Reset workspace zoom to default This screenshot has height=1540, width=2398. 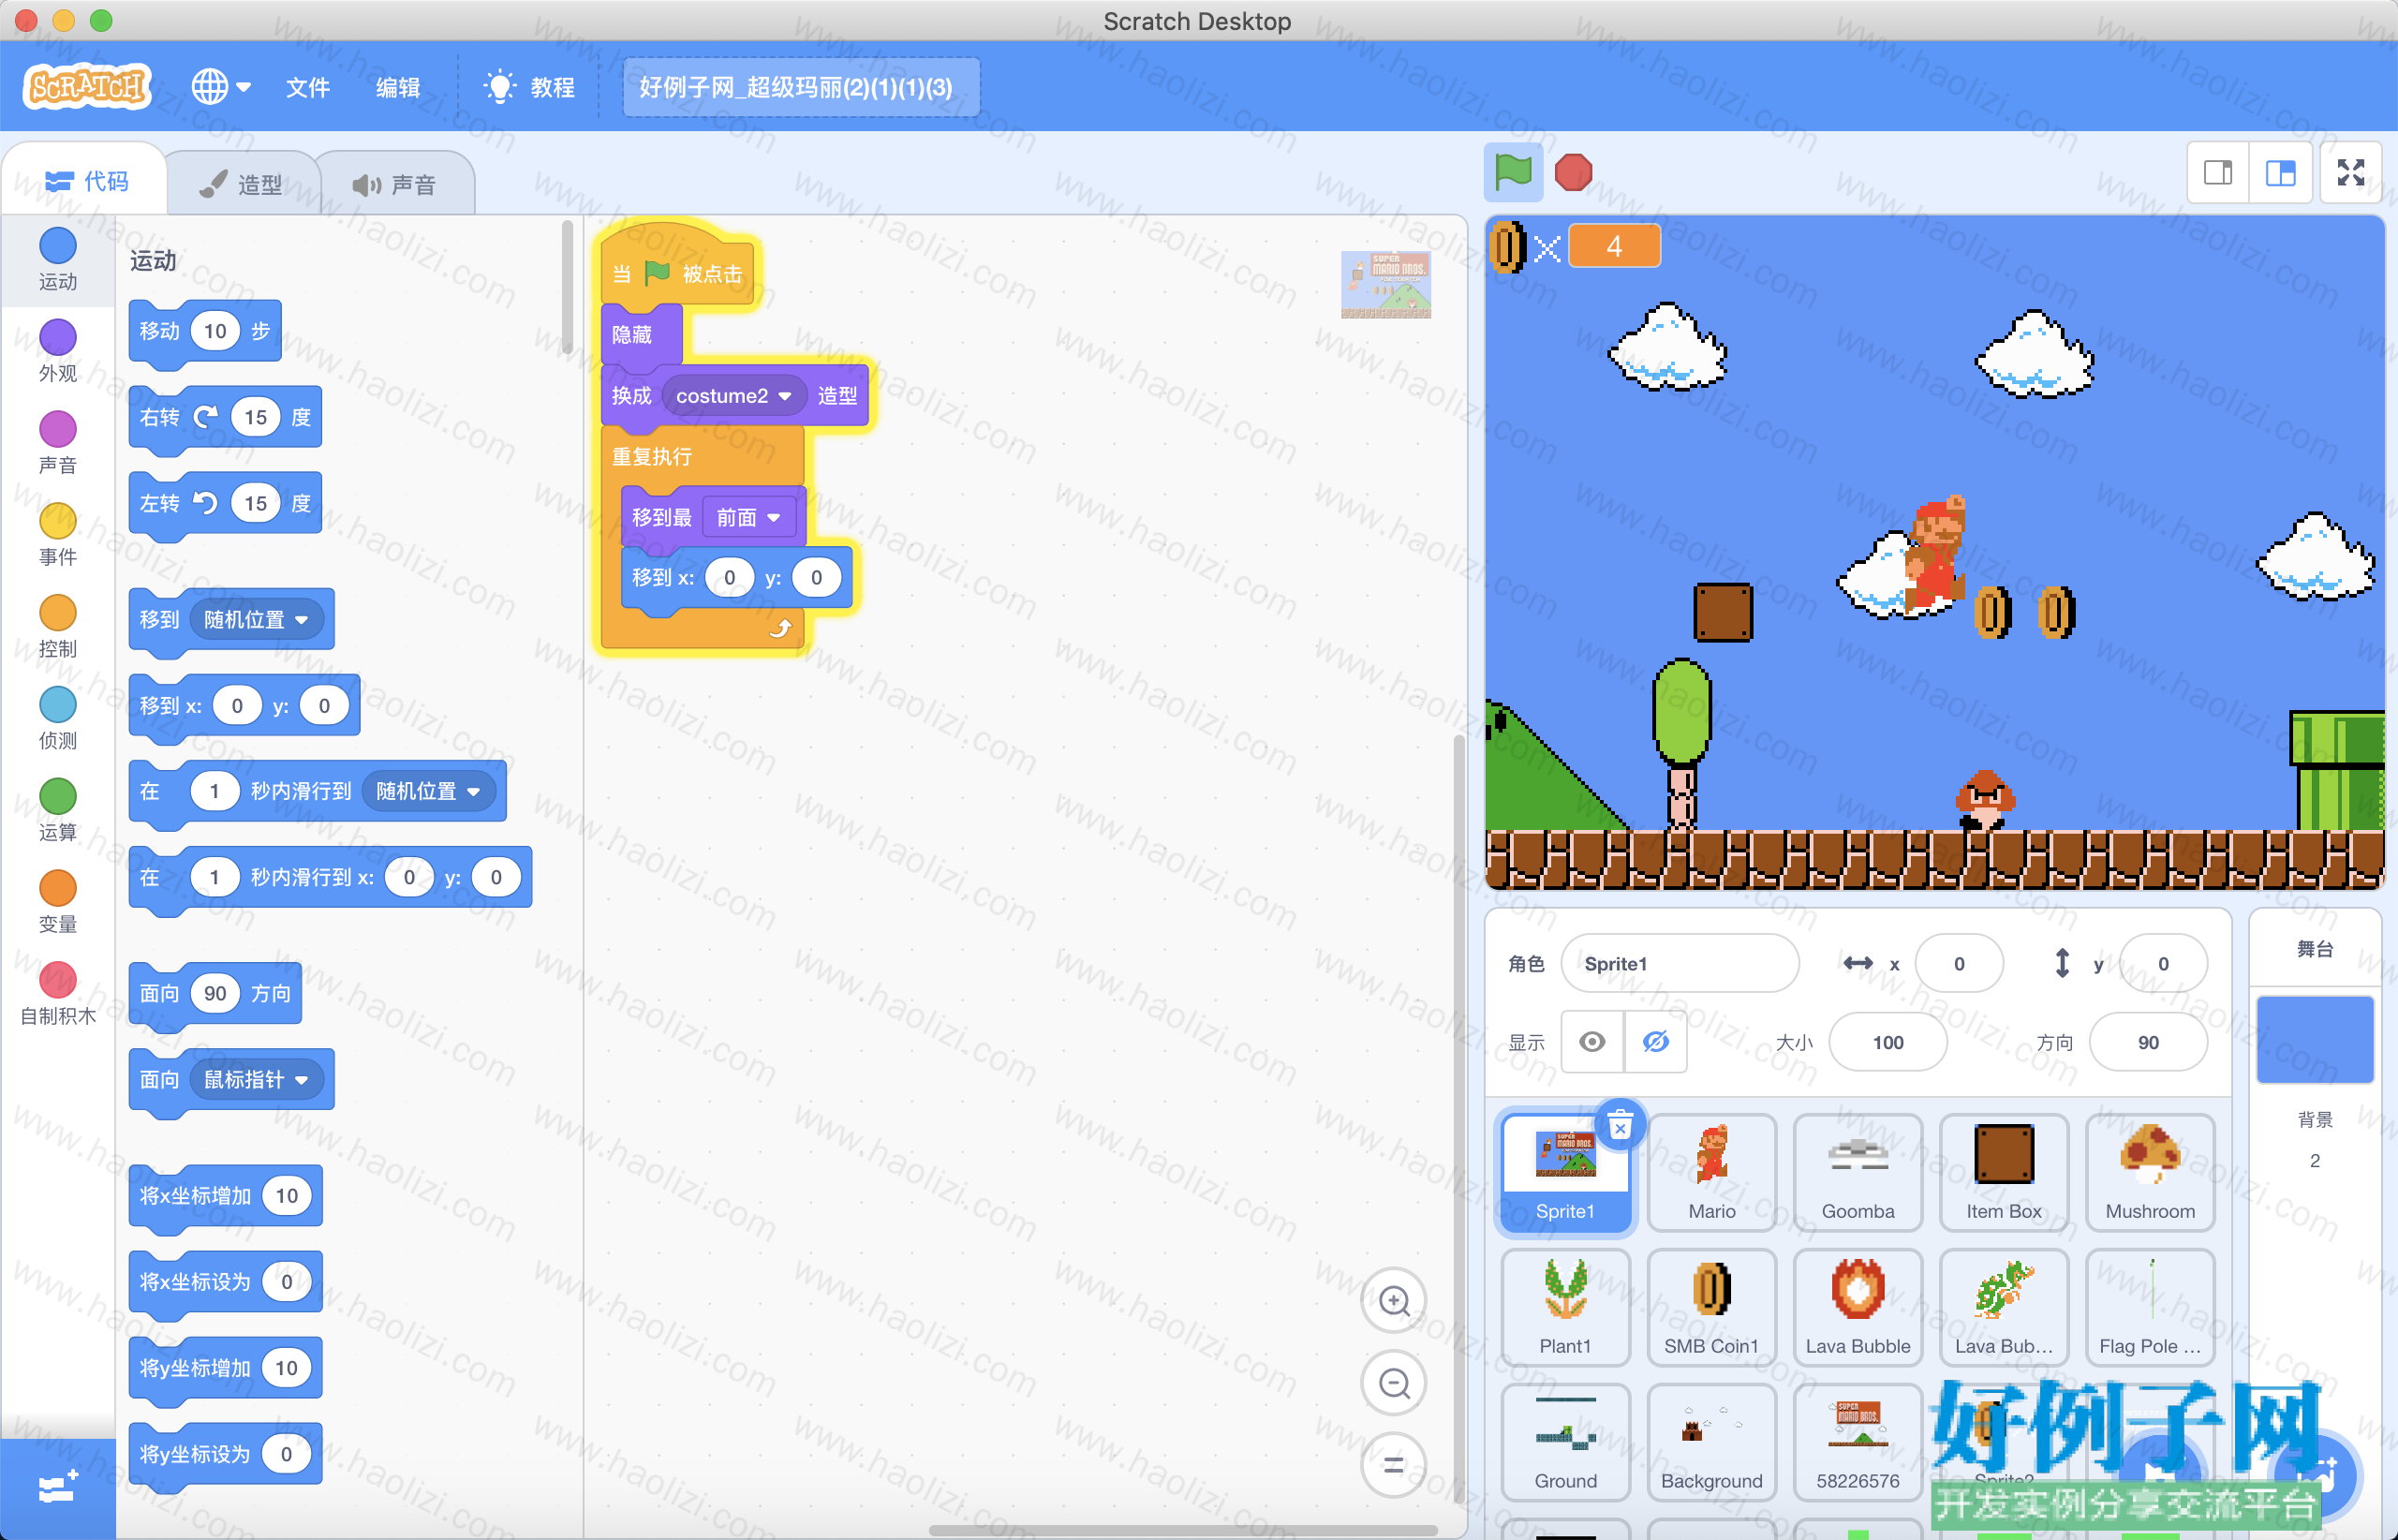click(1393, 1465)
